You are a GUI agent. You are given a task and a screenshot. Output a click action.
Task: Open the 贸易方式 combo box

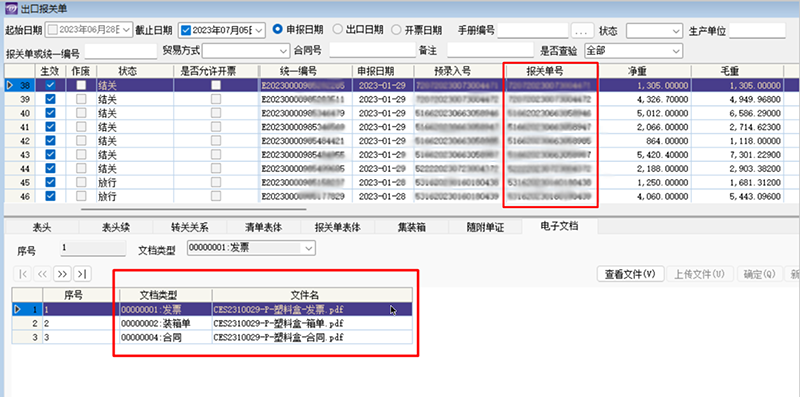[246, 51]
